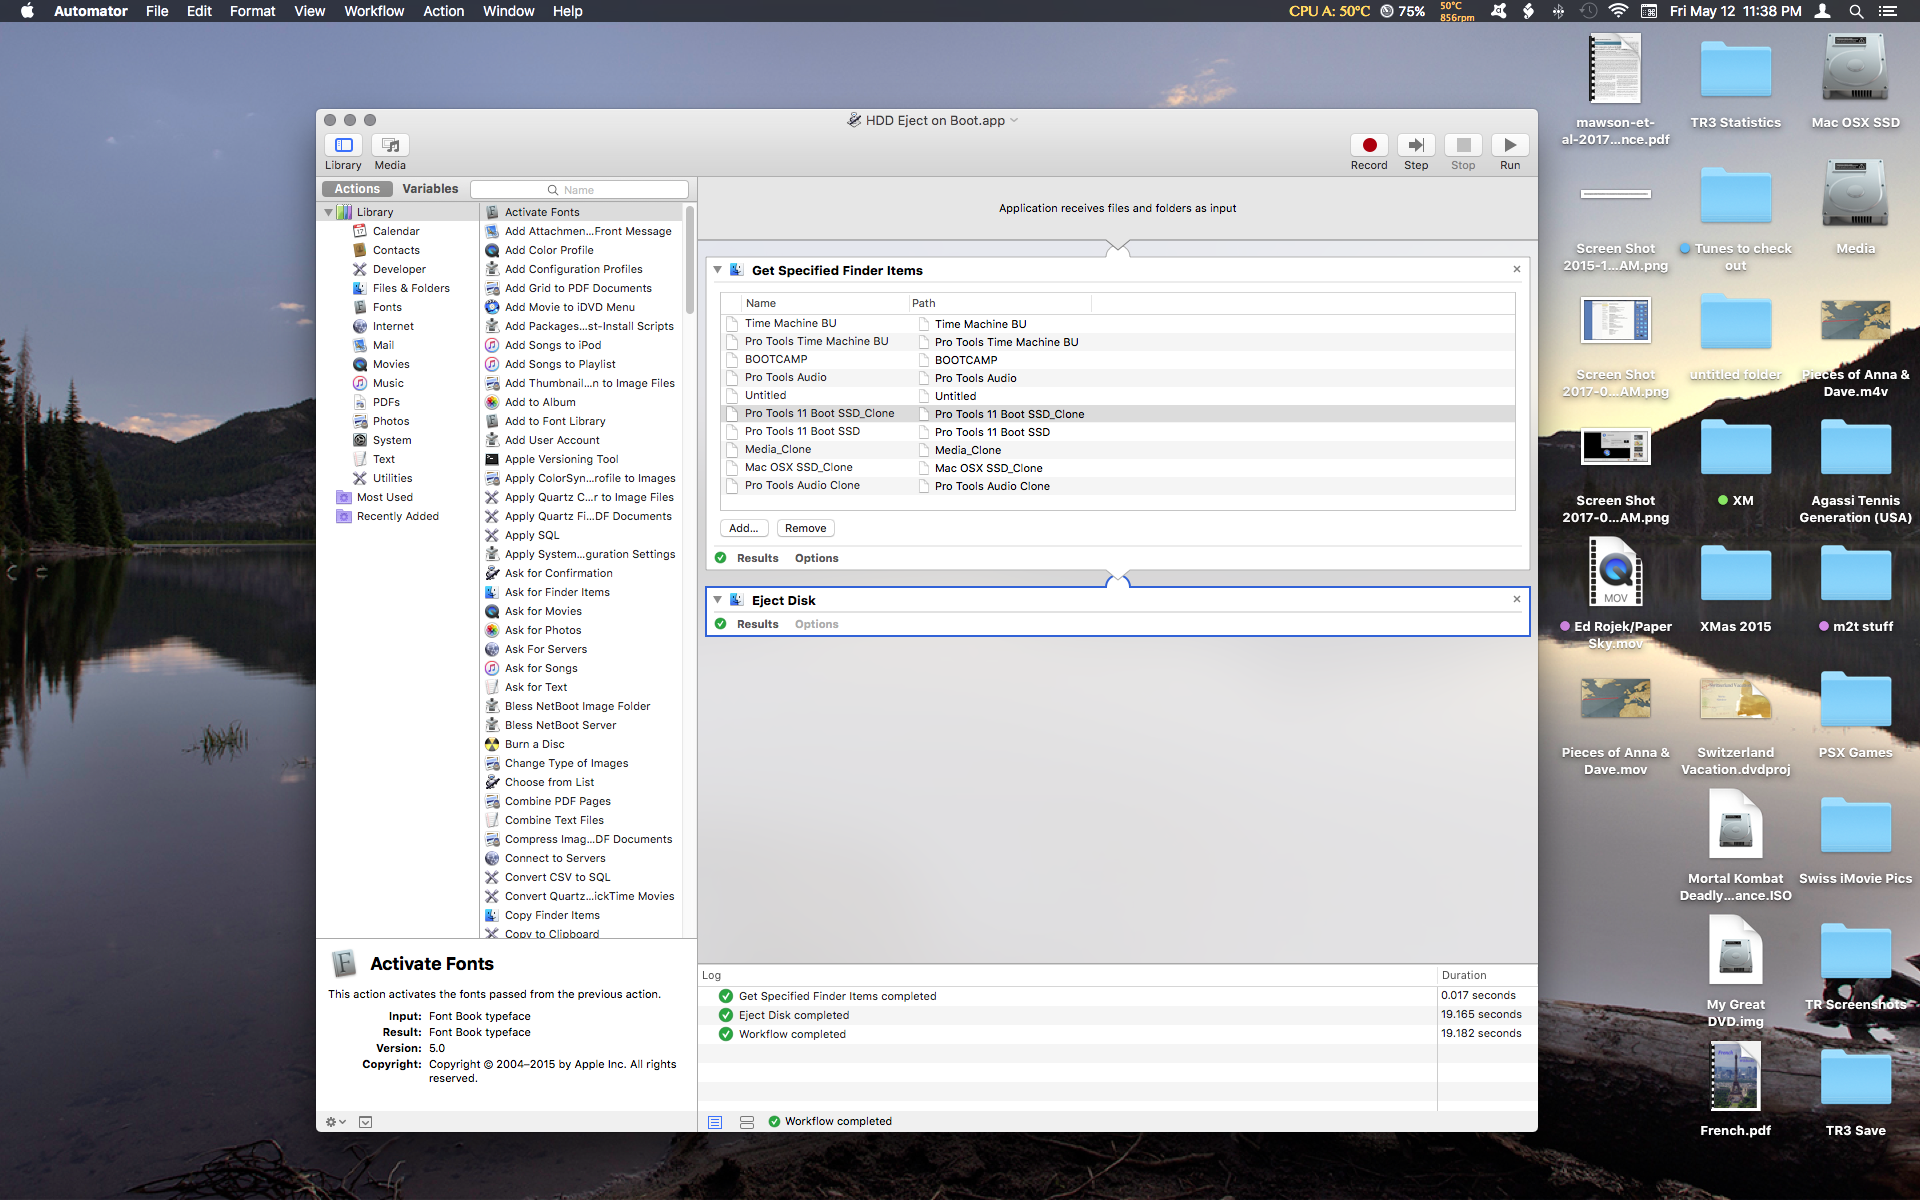The width and height of the screenshot is (1920, 1200).
Task: Select Pro Tools 11 Boot SSD Clone item
Action: click(817, 412)
